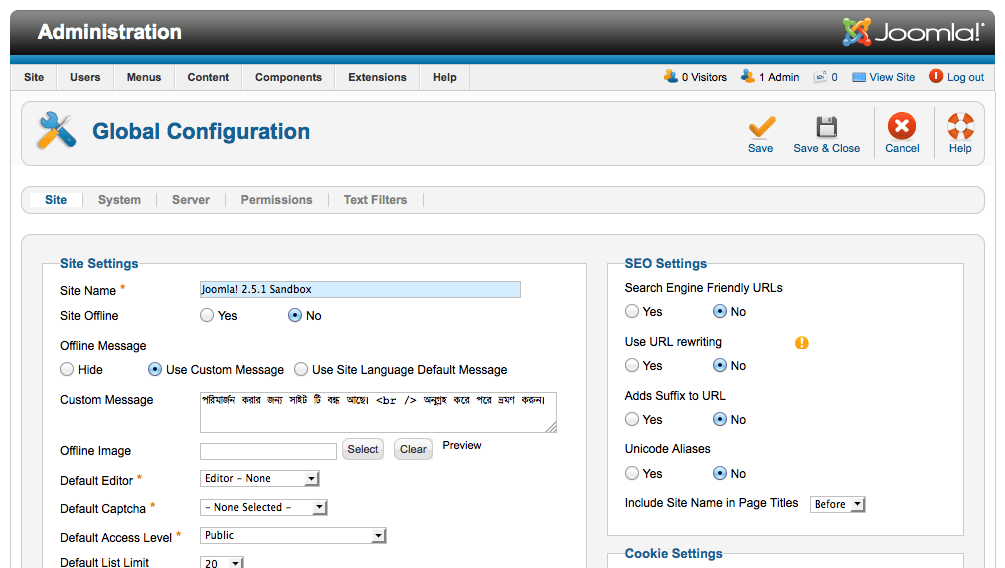Click the red Cancel icon
Image resolution: width=1005 pixels, height=568 pixels.
[902, 127]
